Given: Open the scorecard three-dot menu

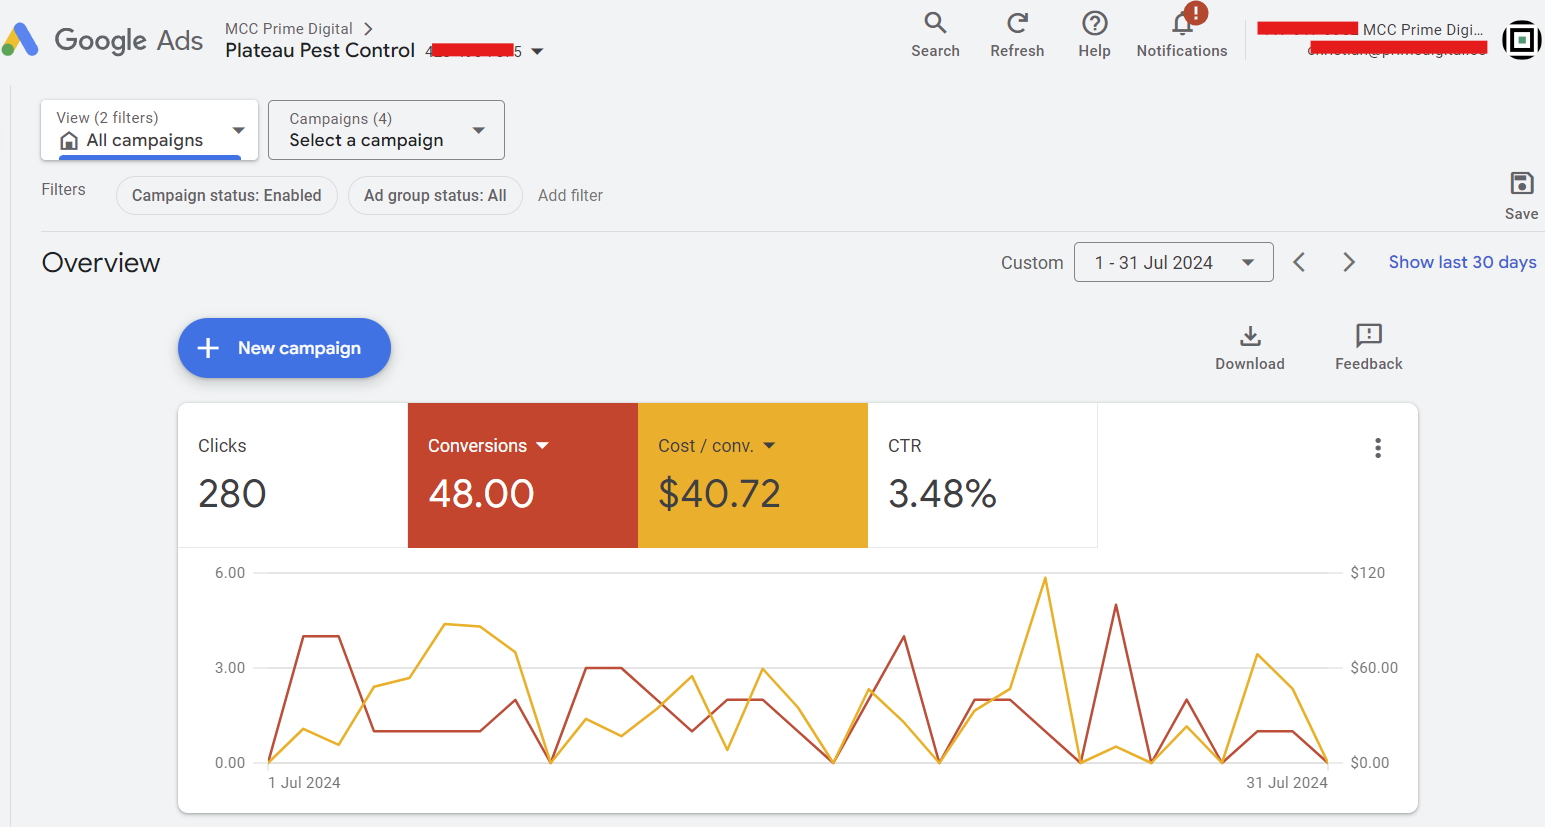Looking at the screenshot, I should [x=1378, y=448].
